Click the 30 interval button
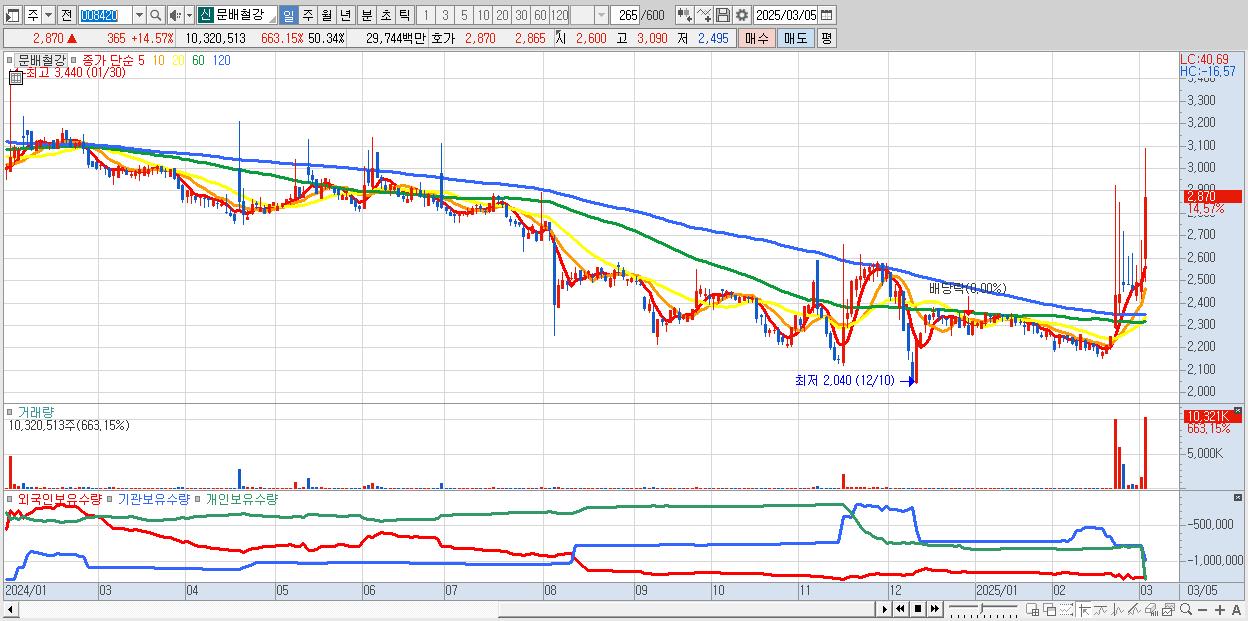 (x=521, y=16)
